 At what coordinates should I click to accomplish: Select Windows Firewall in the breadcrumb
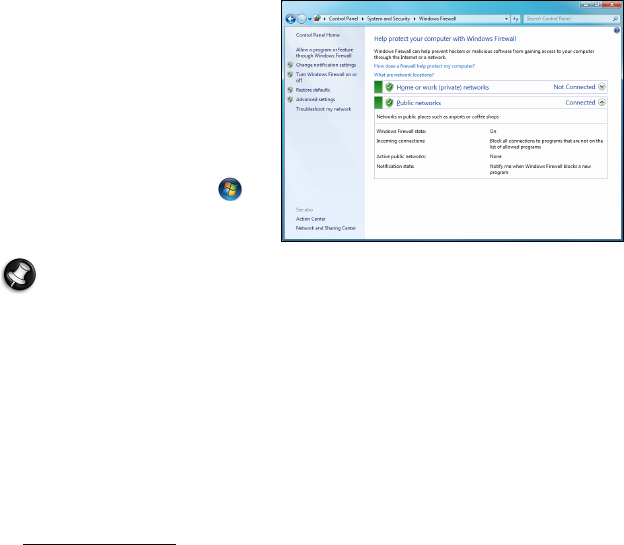tap(437, 19)
